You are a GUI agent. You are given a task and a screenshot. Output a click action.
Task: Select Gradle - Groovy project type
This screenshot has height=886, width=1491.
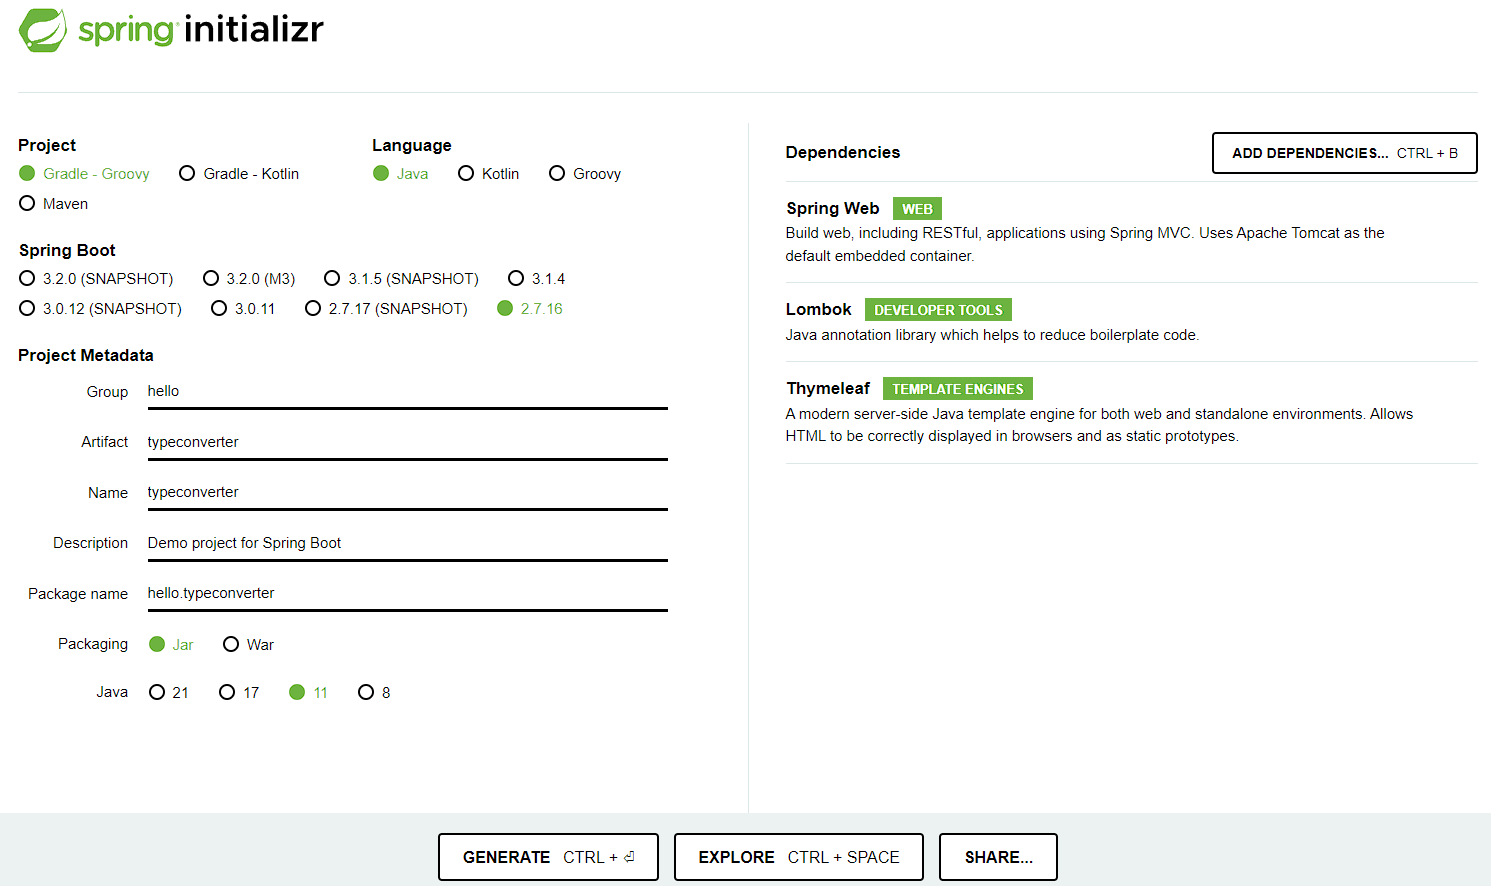pos(84,174)
